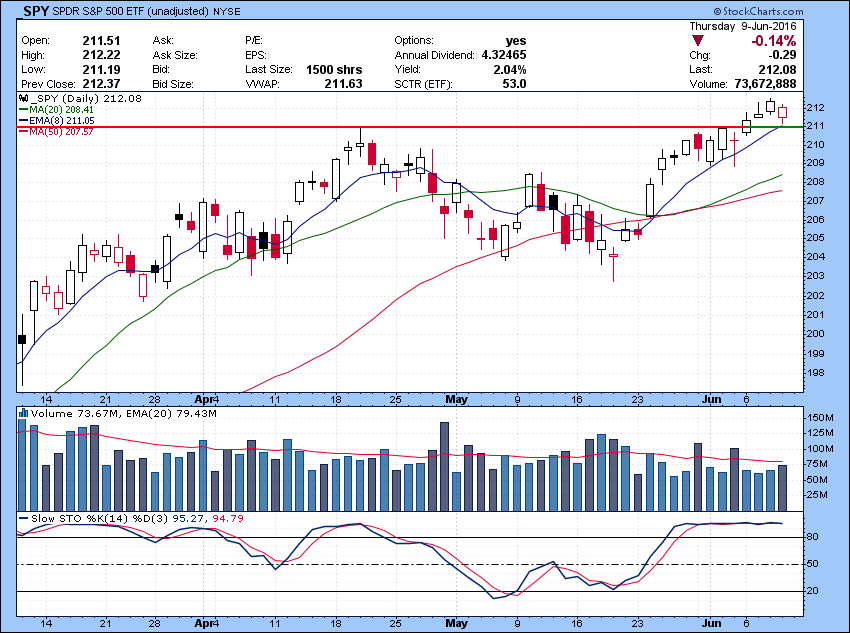The width and height of the screenshot is (850, 633).
Task: Select the Yield value 2.04%
Action: click(x=510, y=69)
